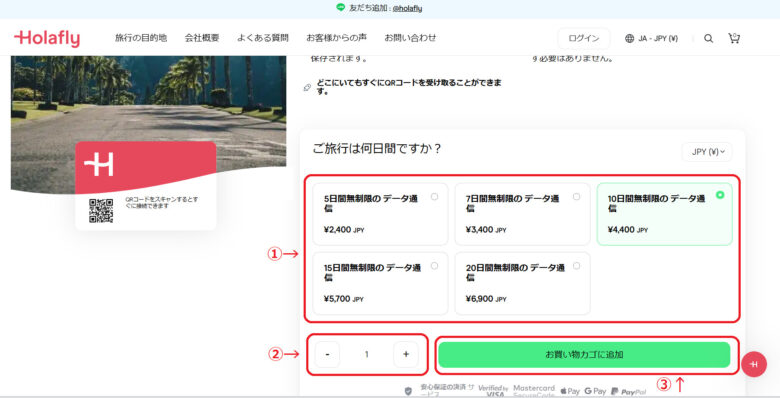Open 旅行の目的地 menu
The image size is (780, 398).
141,38
